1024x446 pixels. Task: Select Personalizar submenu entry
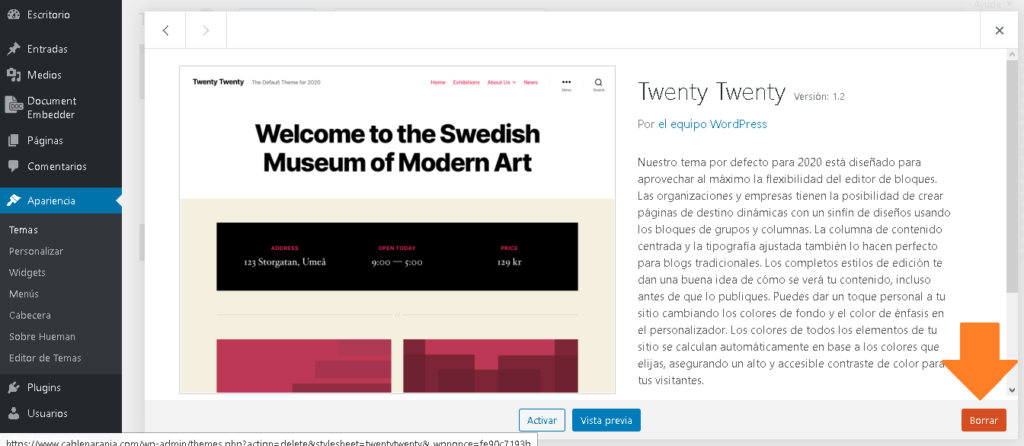(x=36, y=251)
